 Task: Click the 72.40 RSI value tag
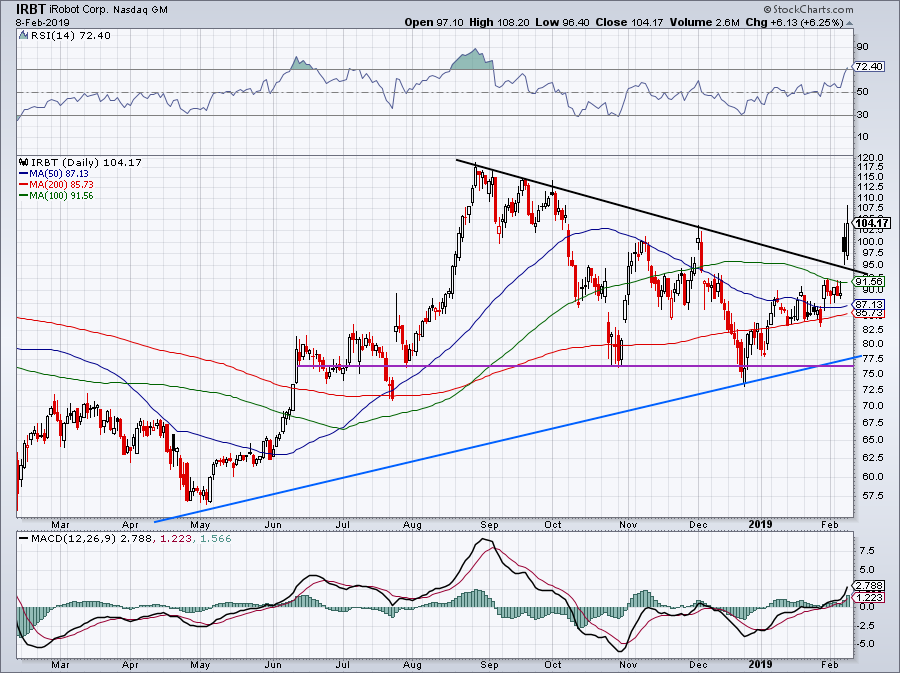[x=869, y=67]
